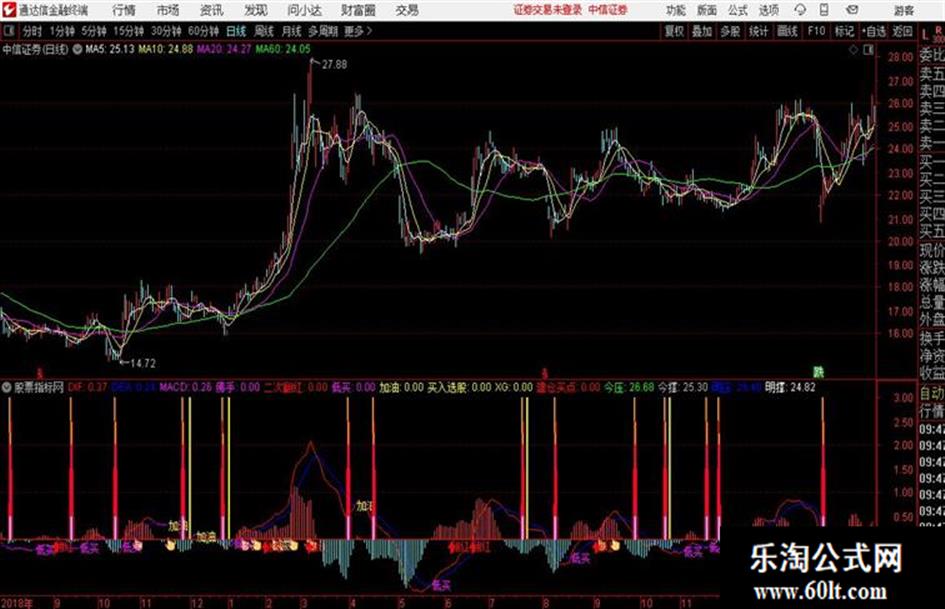
Task: Click the 买入选股: 0.00 indicator value
Action: 459,387
